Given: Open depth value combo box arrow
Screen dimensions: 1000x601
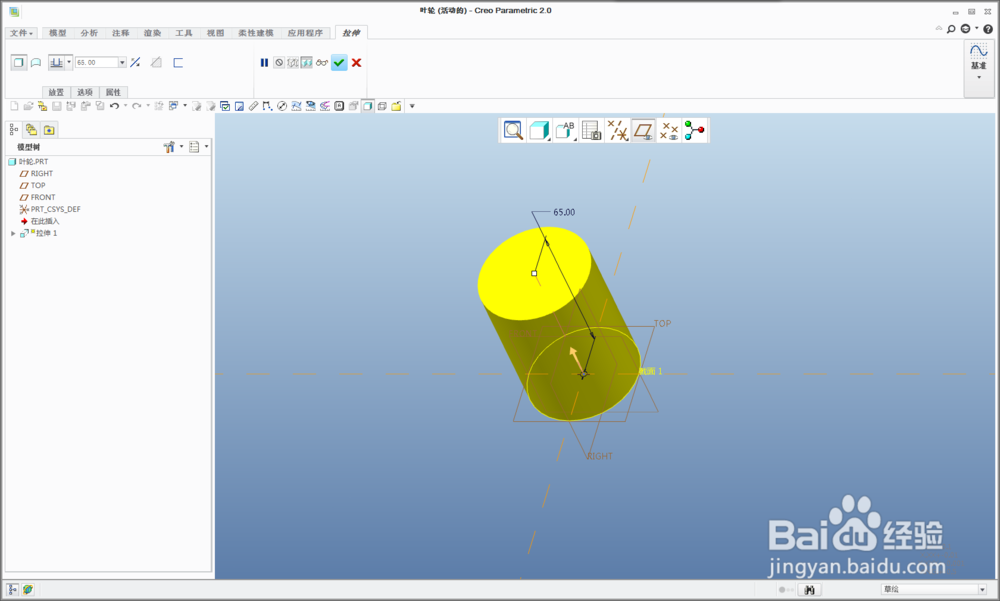Looking at the screenshot, I should pos(122,63).
